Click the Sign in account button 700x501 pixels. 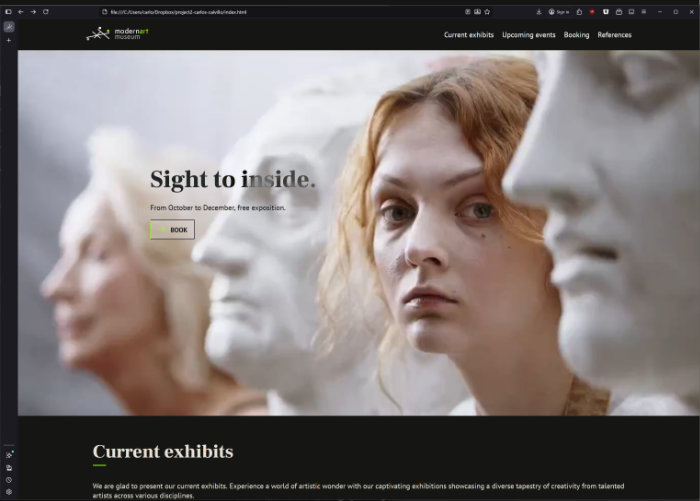click(559, 11)
